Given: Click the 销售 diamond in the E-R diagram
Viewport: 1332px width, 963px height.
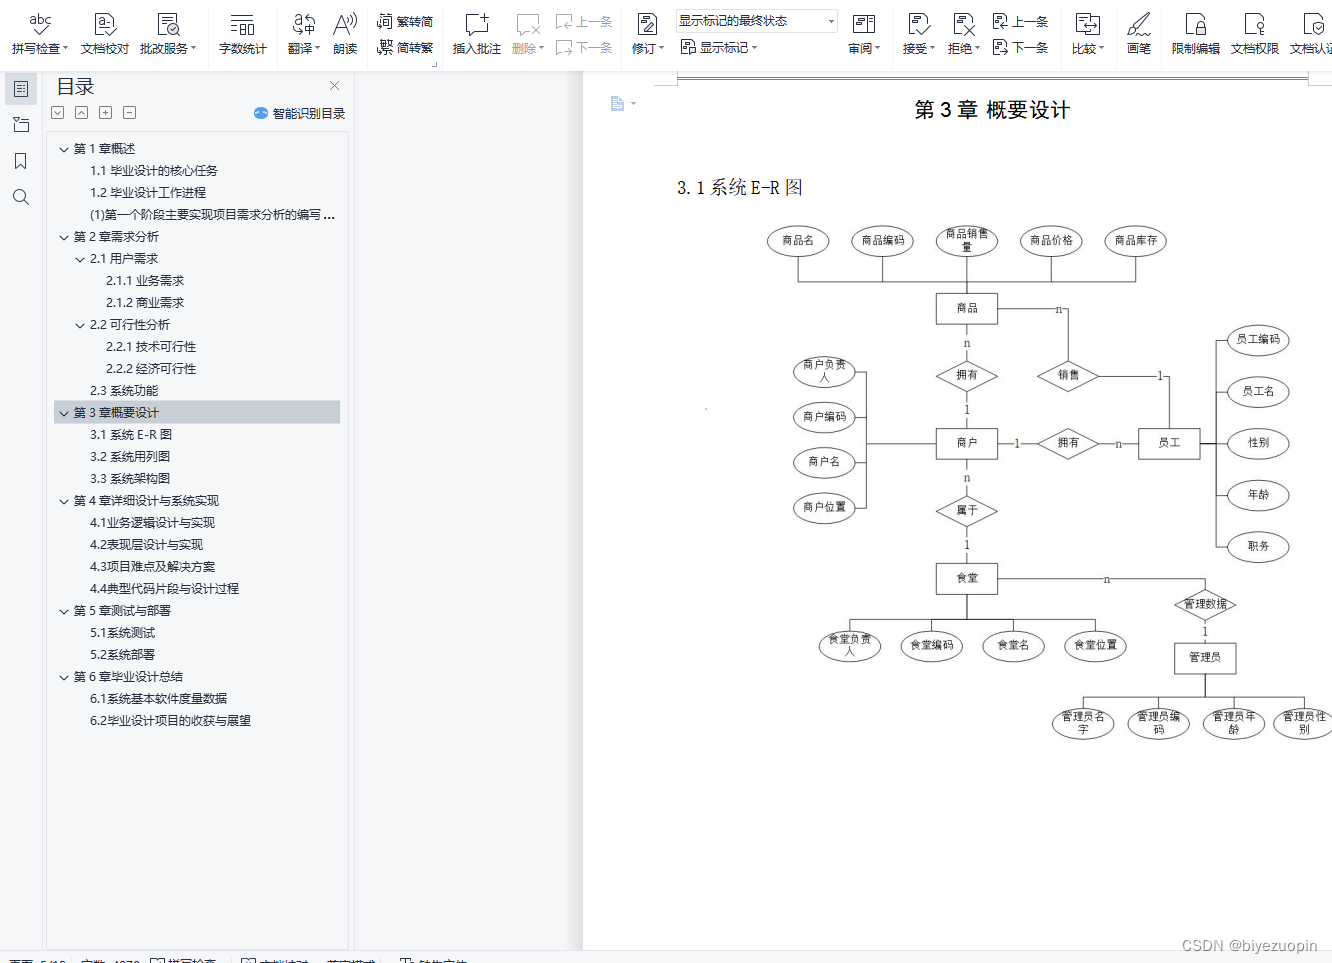Looking at the screenshot, I should pos(1068,375).
